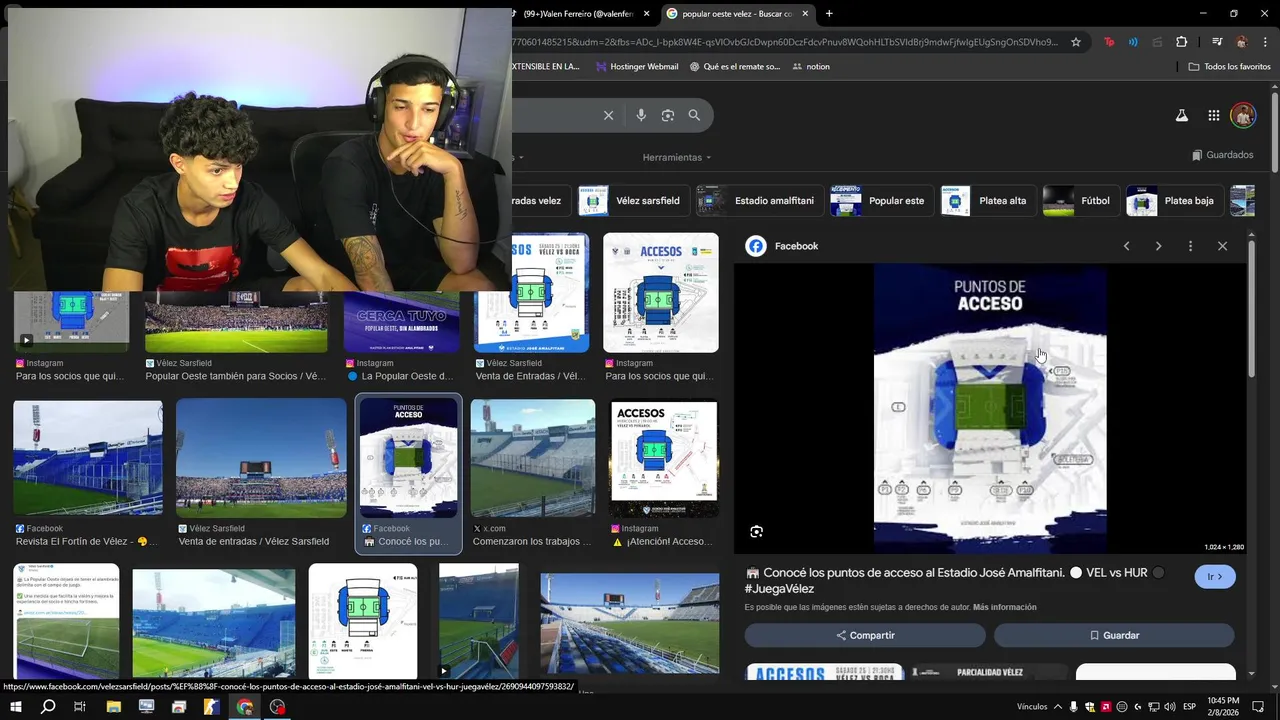This screenshot has height=720, width=1280.
Task: Filter by the Platea alta chip
Action: [987, 201]
